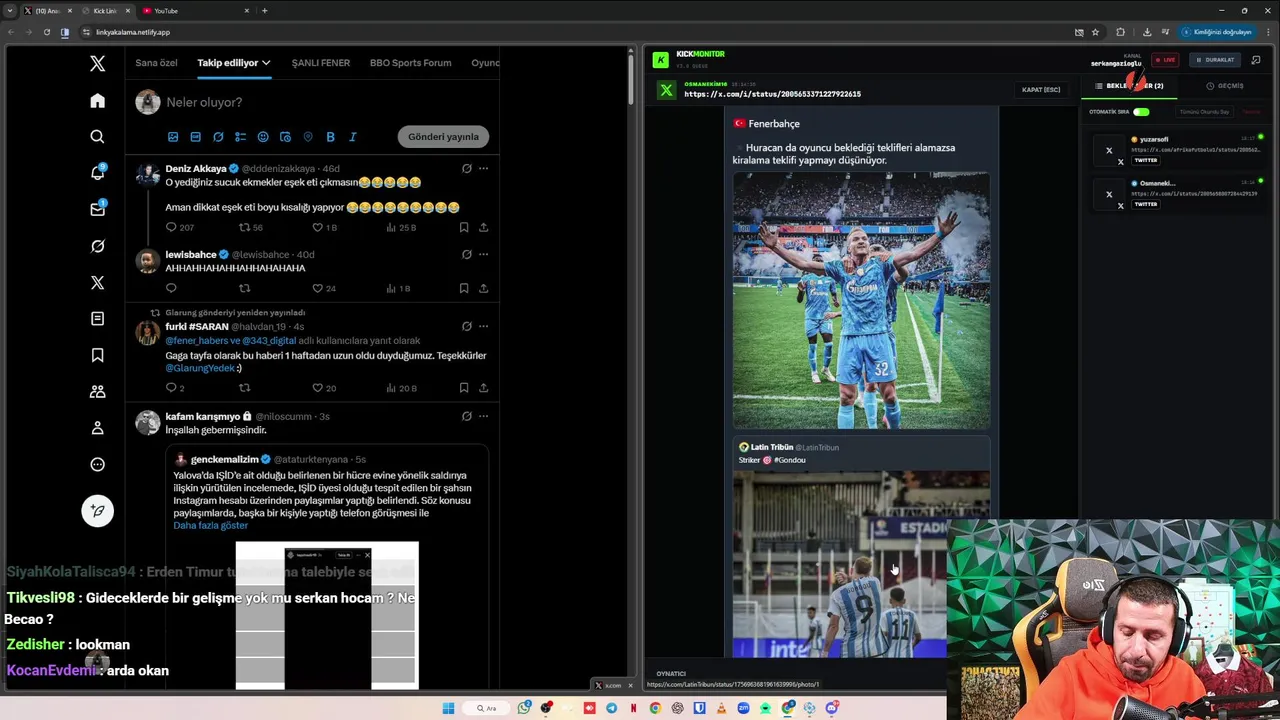Open Notifications bell in X sidebar
This screenshot has width=1280, height=720.
(x=97, y=173)
